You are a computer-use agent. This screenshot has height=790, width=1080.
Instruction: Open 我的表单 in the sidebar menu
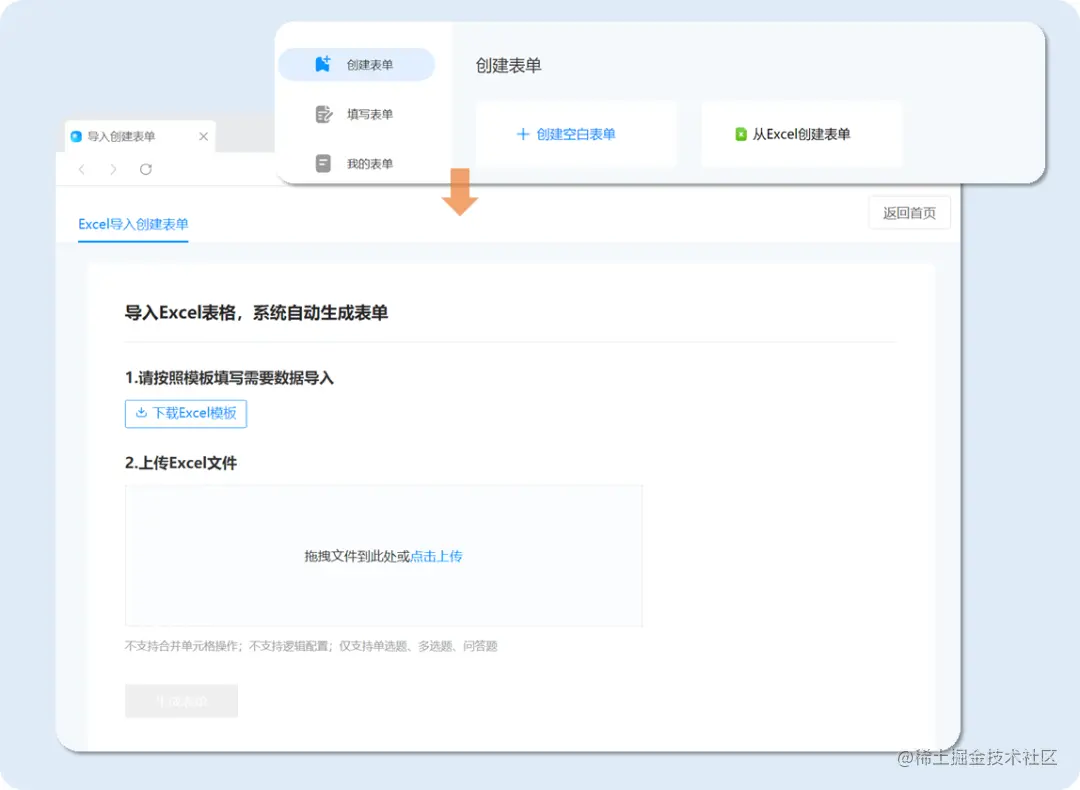click(357, 164)
